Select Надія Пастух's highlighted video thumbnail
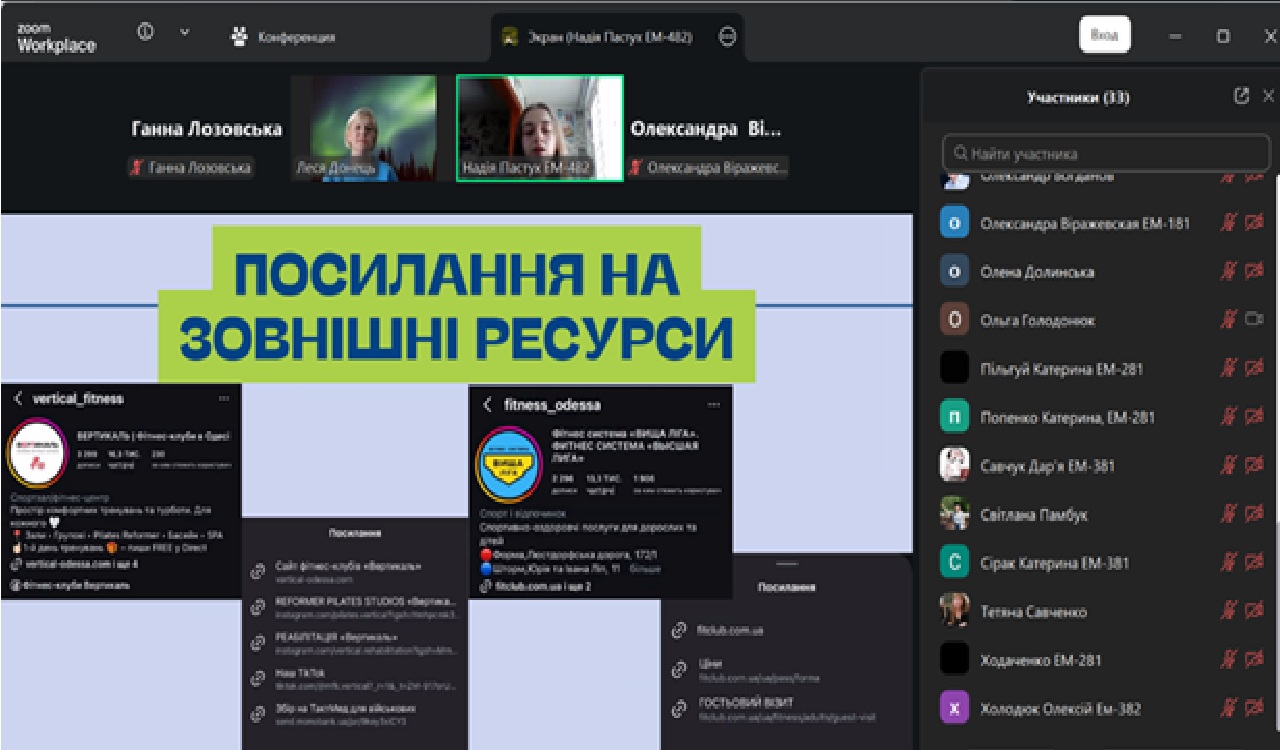1280x750 pixels. tap(540, 128)
